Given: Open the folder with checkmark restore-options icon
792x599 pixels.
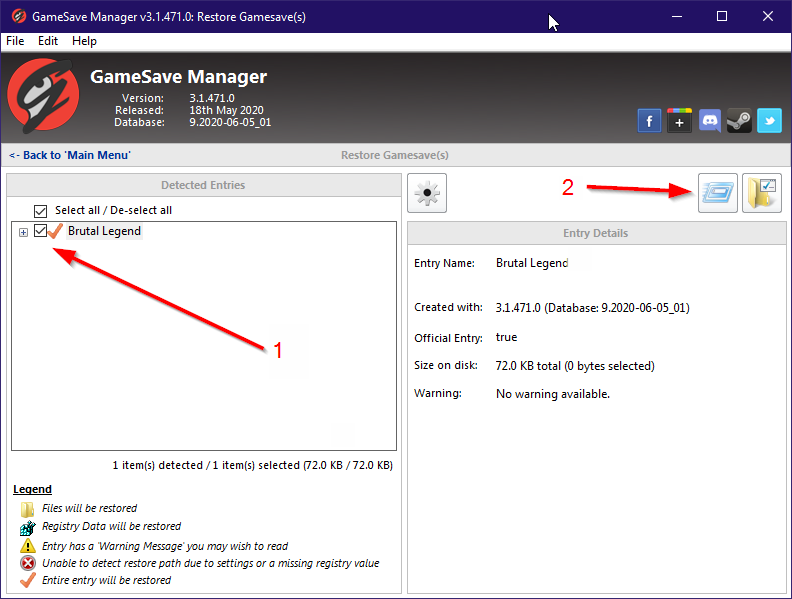Looking at the screenshot, I should pos(762,193).
